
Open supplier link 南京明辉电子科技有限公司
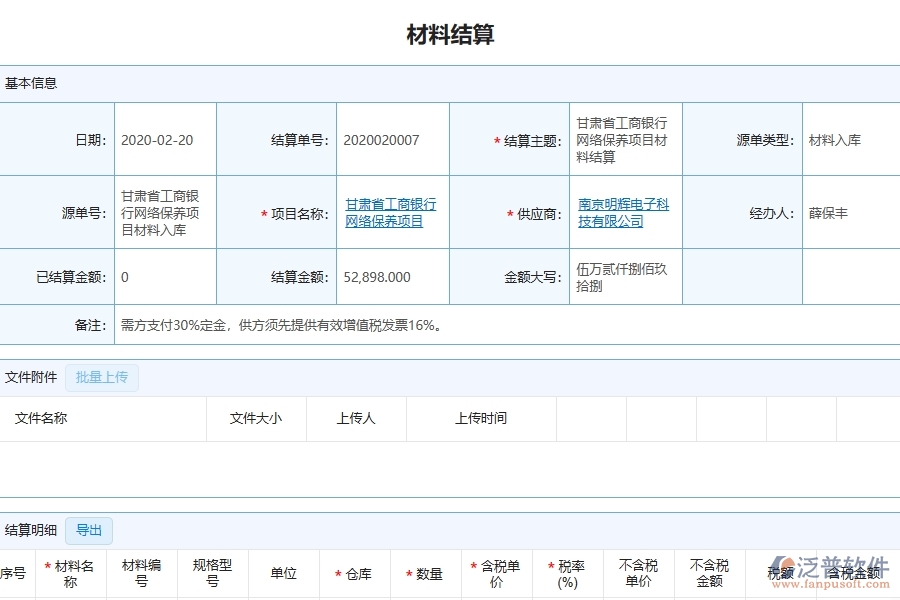coord(621,211)
